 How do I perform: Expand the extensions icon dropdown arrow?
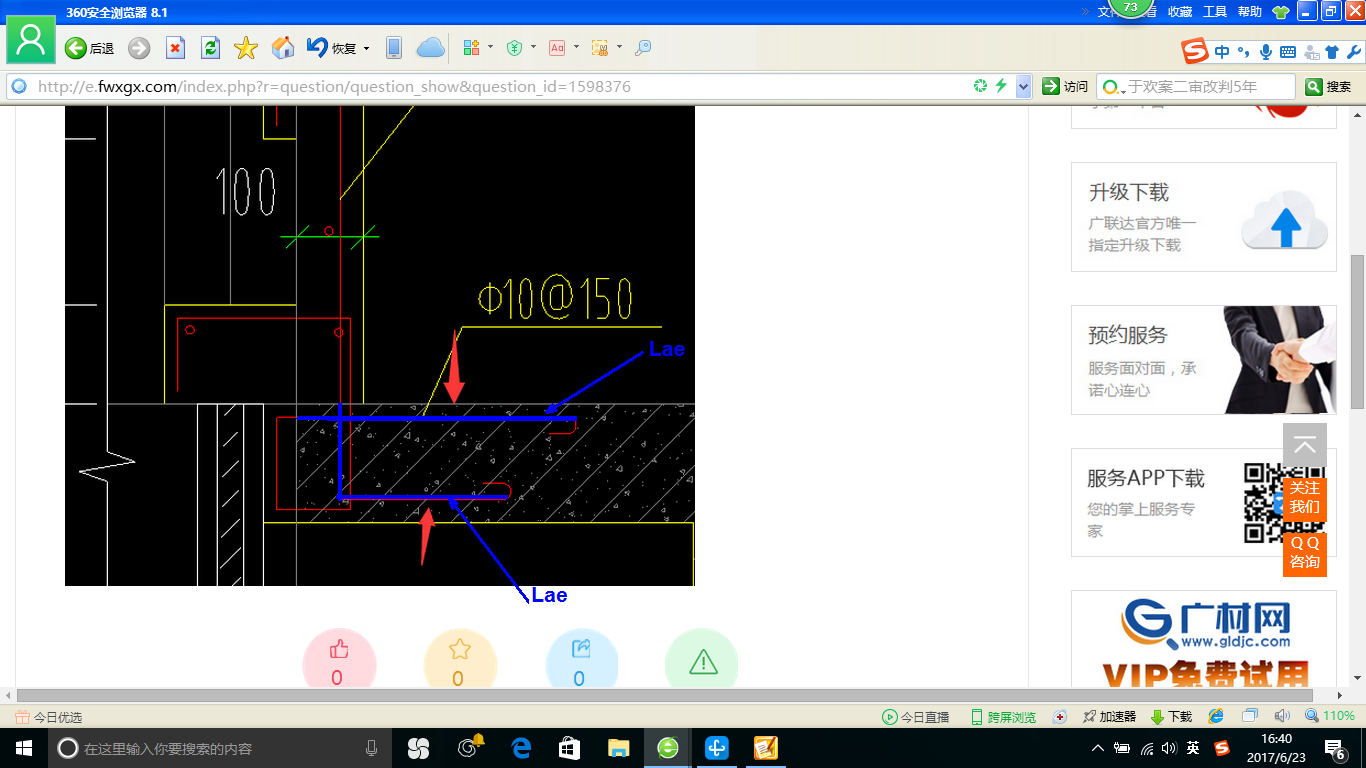tap(490, 47)
